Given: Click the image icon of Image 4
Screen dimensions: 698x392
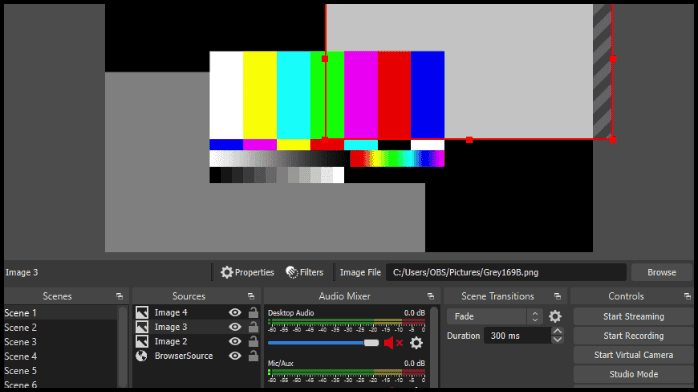Looking at the screenshot, I should coord(142,313).
